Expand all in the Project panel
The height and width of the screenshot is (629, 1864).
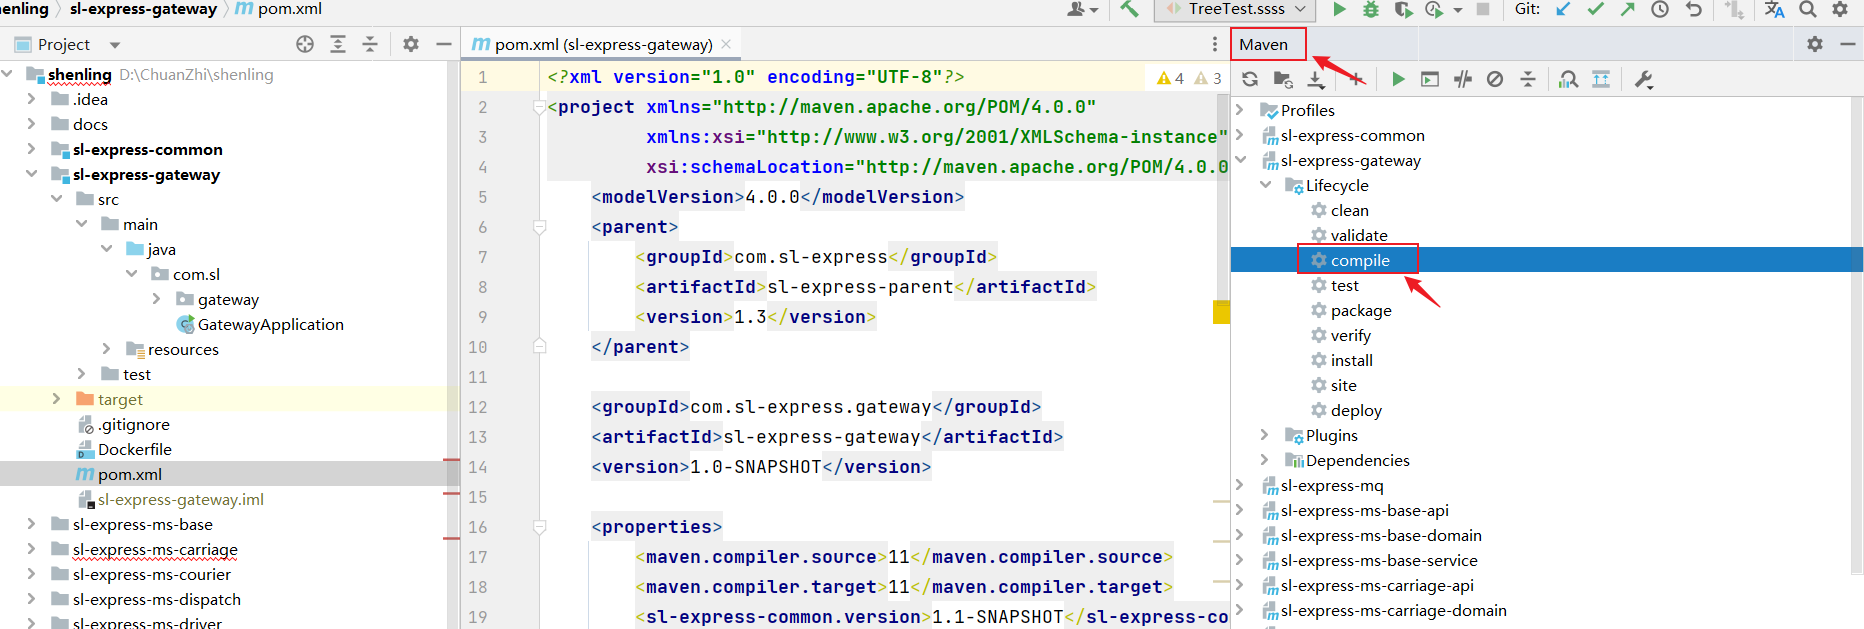pyautogui.click(x=338, y=44)
